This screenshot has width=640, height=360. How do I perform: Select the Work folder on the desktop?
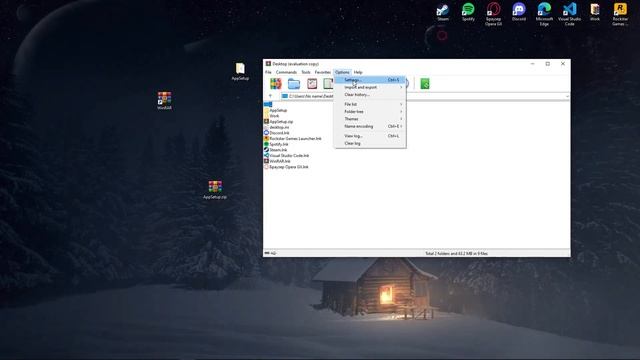595,12
